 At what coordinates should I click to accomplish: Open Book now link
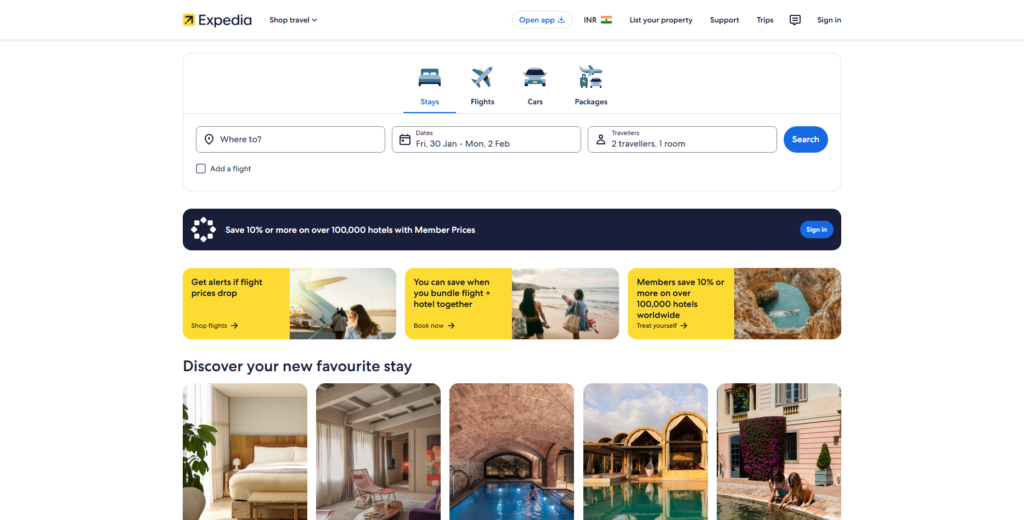click(x=434, y=325)
